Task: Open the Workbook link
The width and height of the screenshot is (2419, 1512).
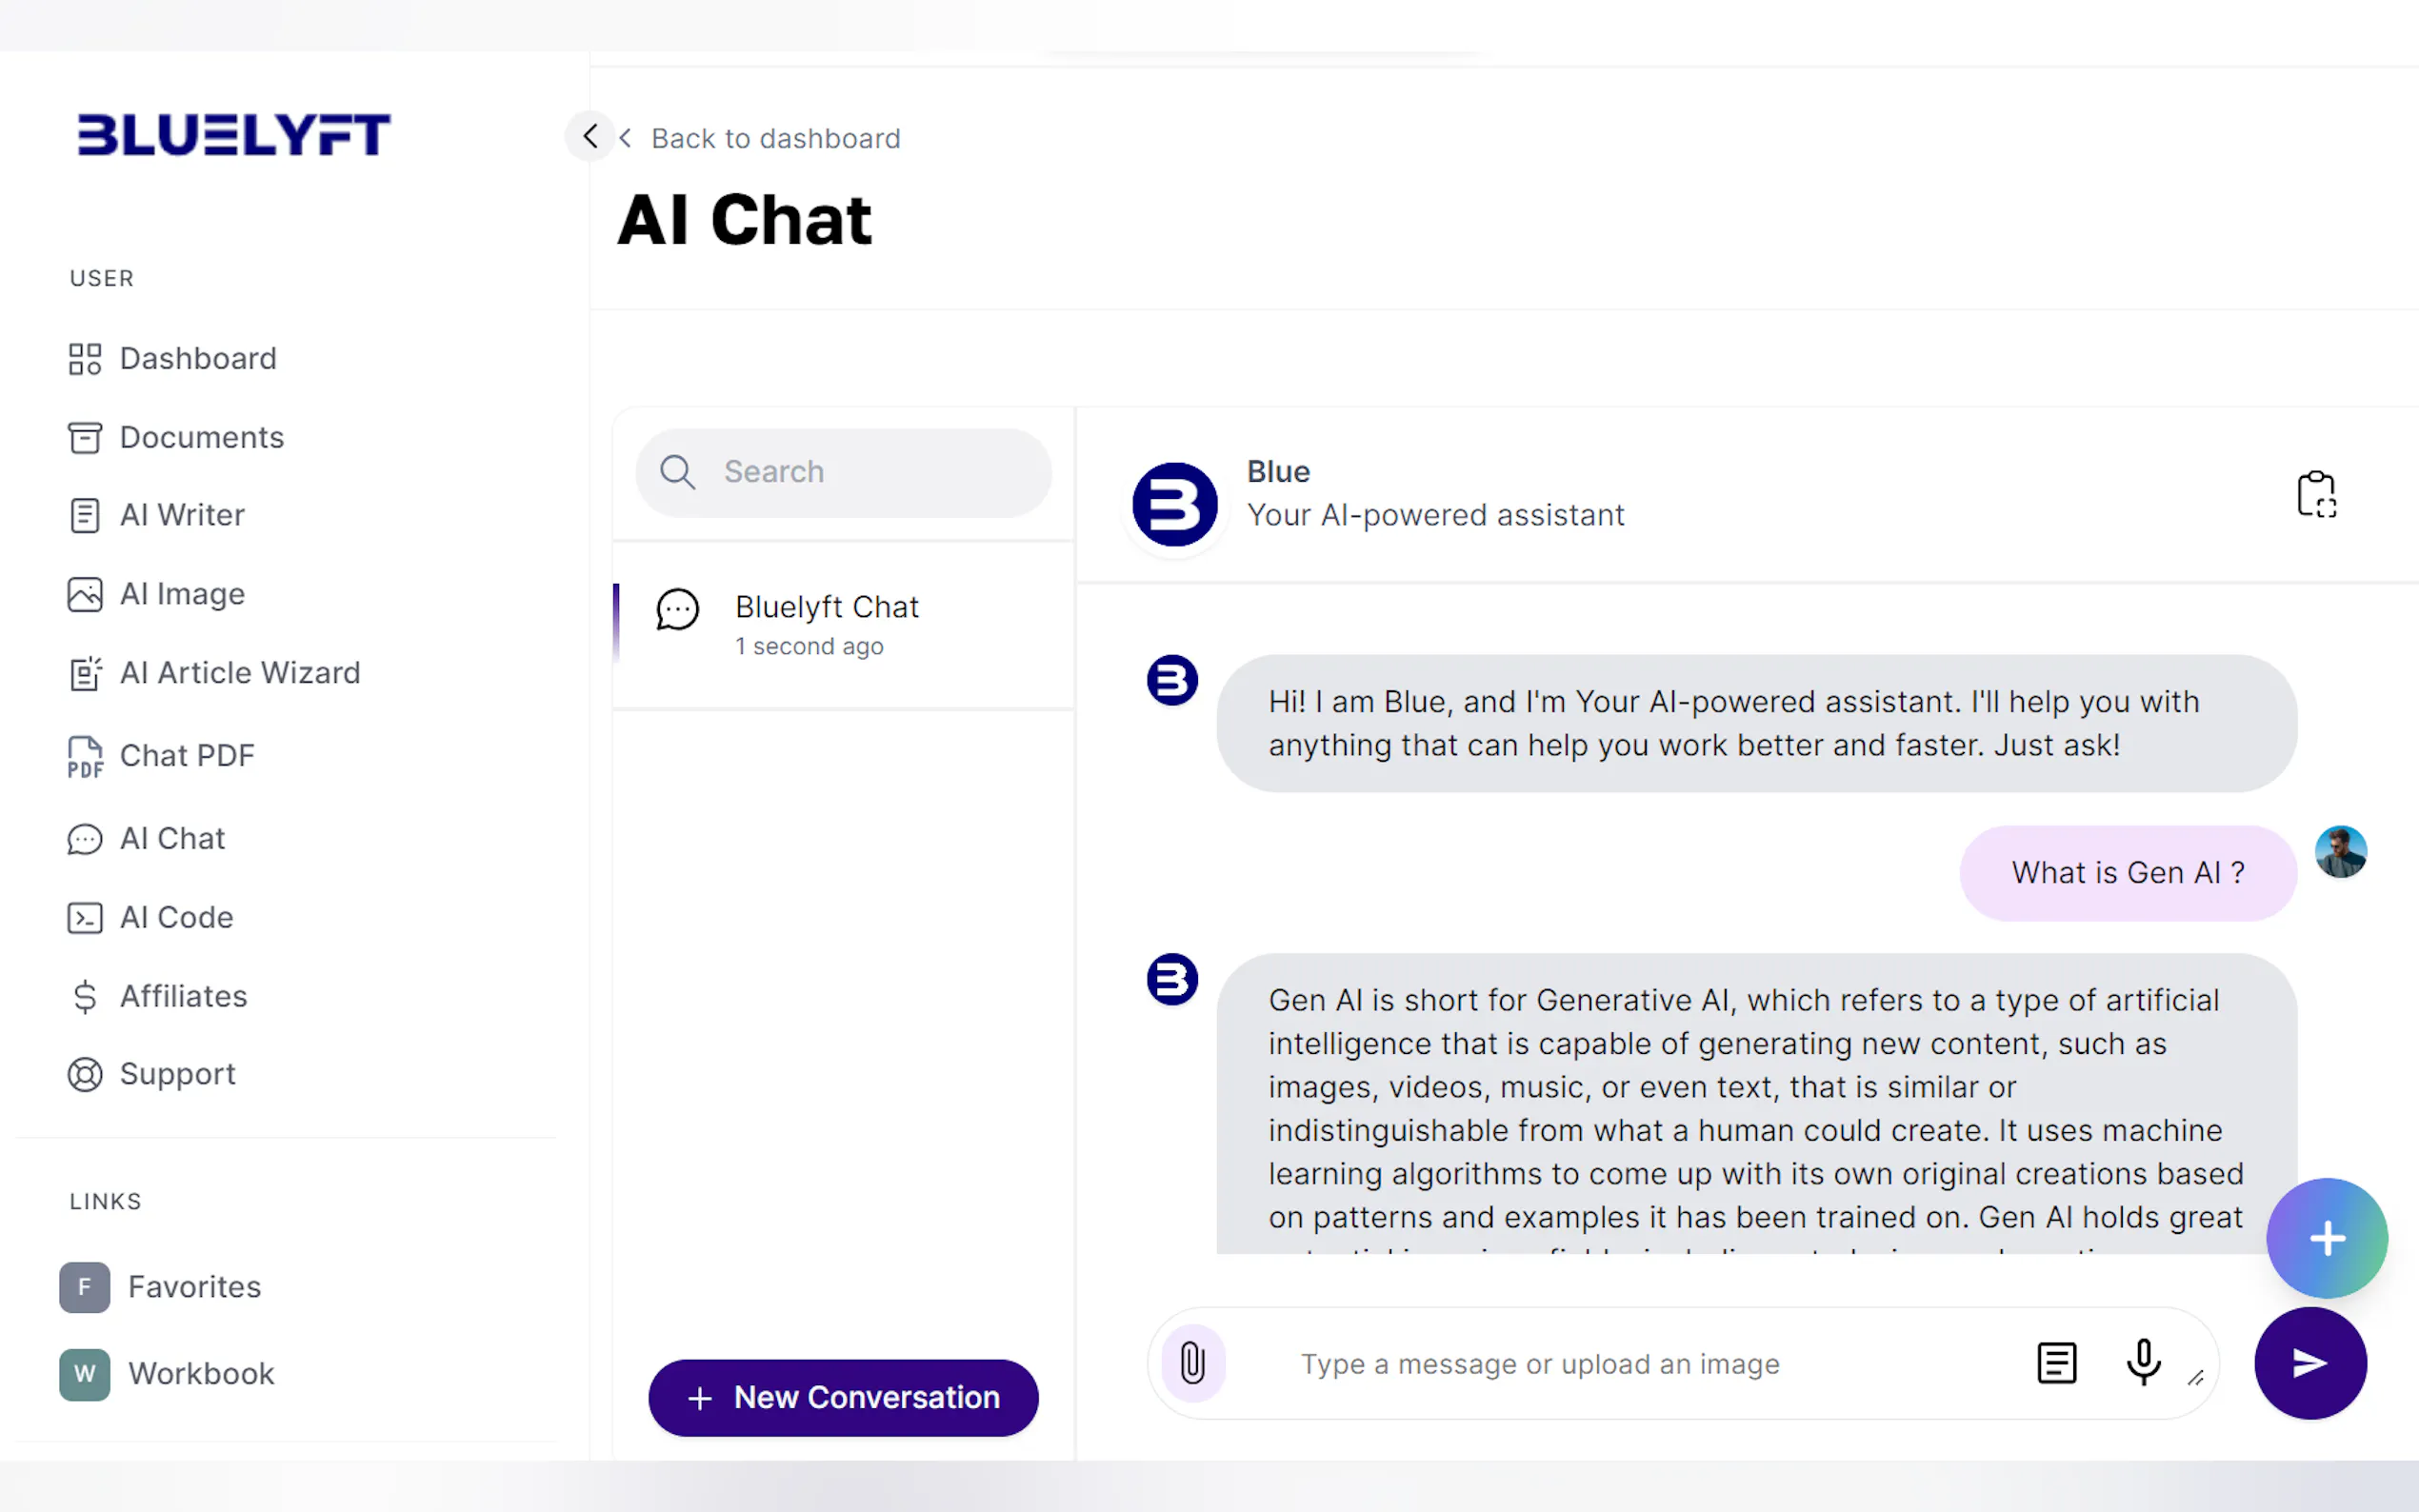Action: pos(201,1374)
